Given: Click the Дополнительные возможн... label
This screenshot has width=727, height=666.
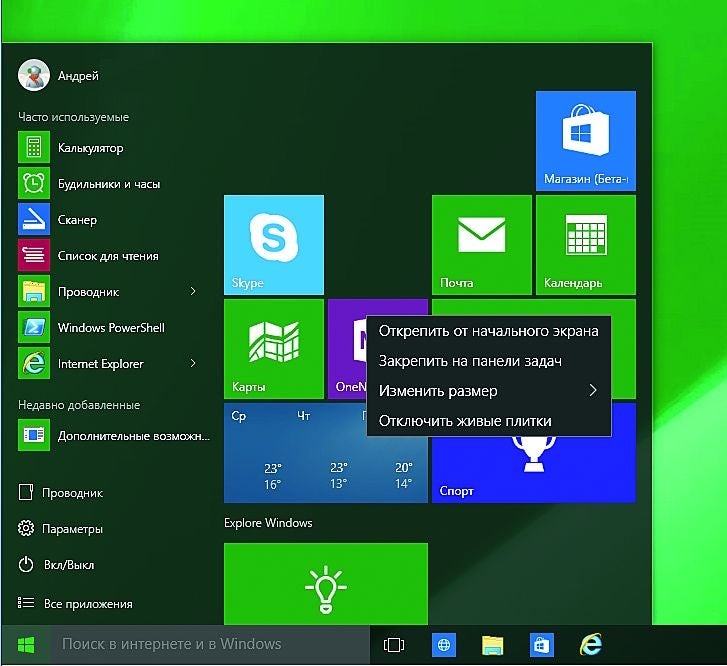Looking at the screenshot, I should pos(134,436).
